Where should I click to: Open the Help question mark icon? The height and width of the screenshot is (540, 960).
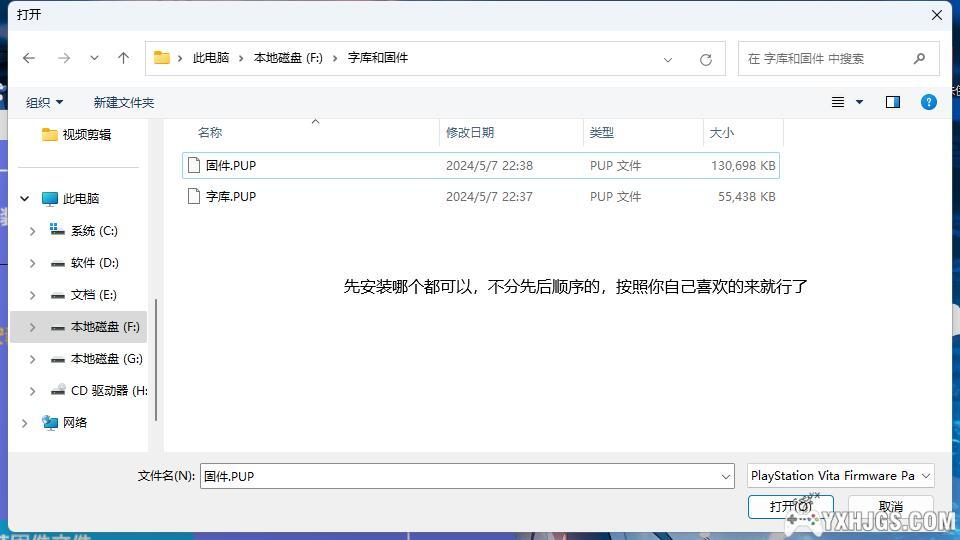(x=928, y=102)
